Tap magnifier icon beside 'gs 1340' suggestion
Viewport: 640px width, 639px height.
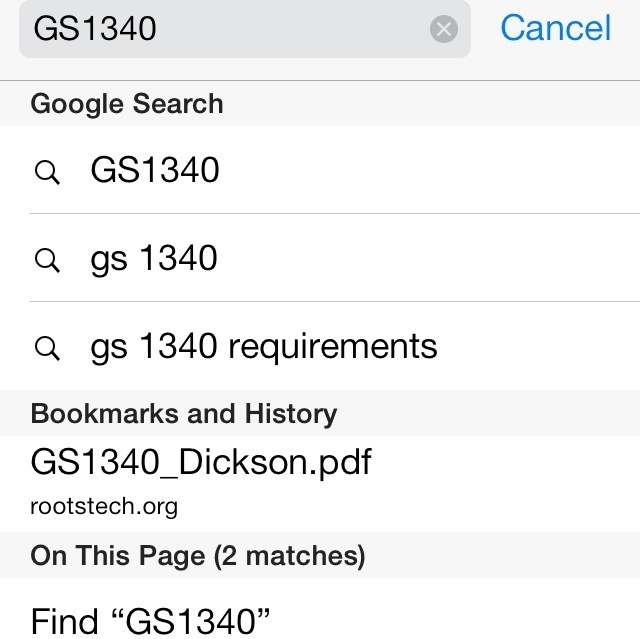[47, 260]
